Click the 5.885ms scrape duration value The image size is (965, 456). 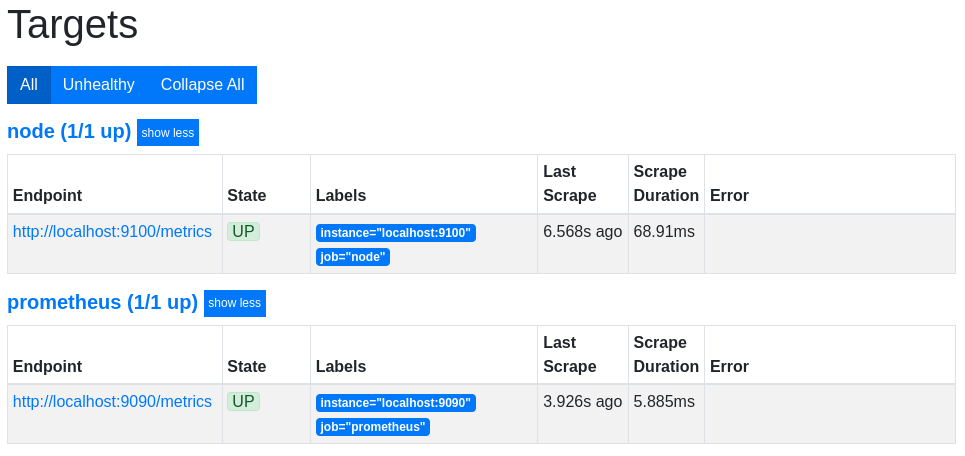(664, 402)
